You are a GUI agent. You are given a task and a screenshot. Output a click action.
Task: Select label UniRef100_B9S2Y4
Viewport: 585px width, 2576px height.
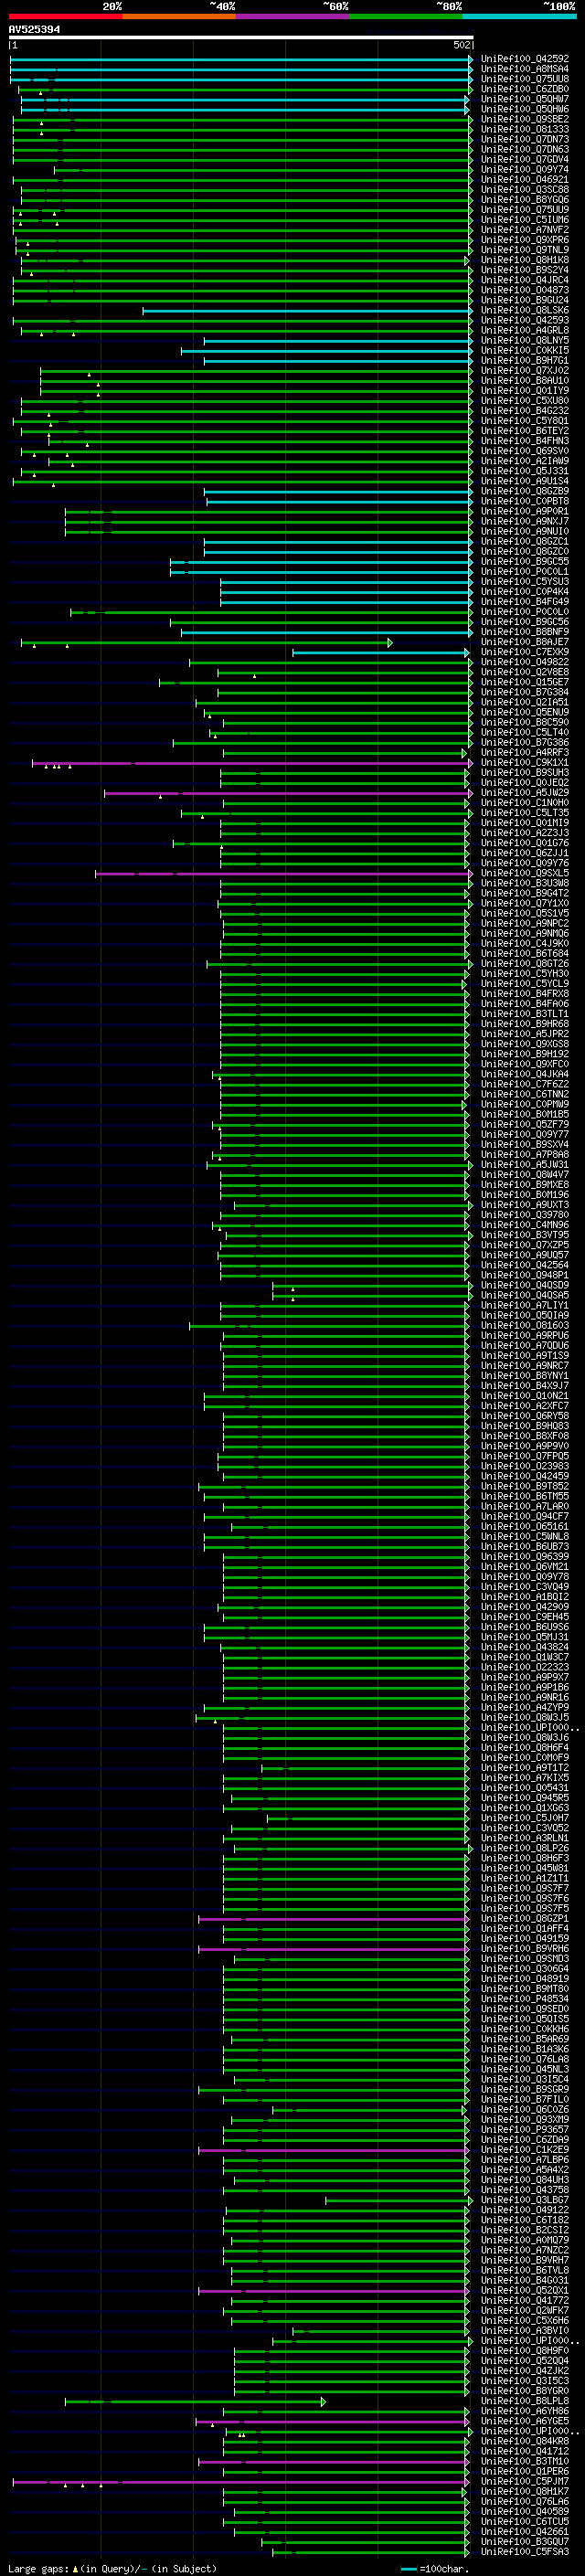pyautogui.click(x=524, y=270)
